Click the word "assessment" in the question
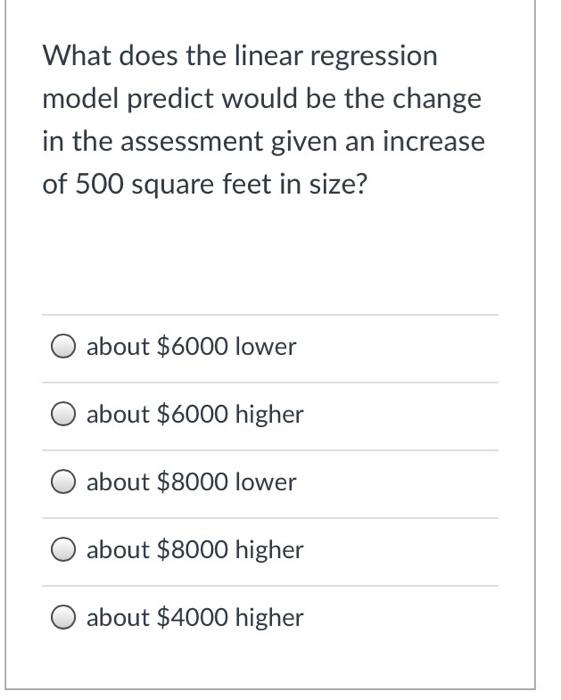Image resolution: width=561 pixels, height=700 pixels. pyautogui.click(x=192, y=142)
